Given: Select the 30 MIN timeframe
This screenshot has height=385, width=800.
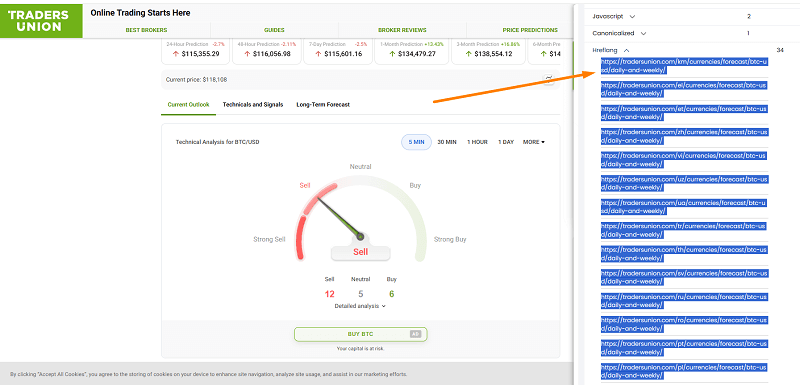Looking at the screenshot, I should click(x=447, y=142).
